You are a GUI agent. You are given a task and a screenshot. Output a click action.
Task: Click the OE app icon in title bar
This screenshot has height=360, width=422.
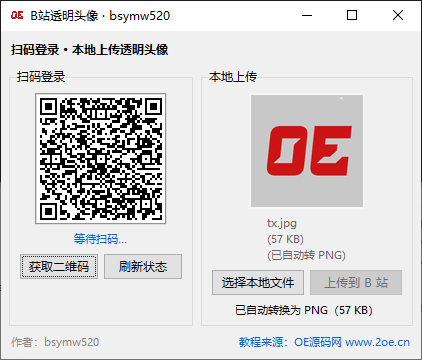point(17,15)
